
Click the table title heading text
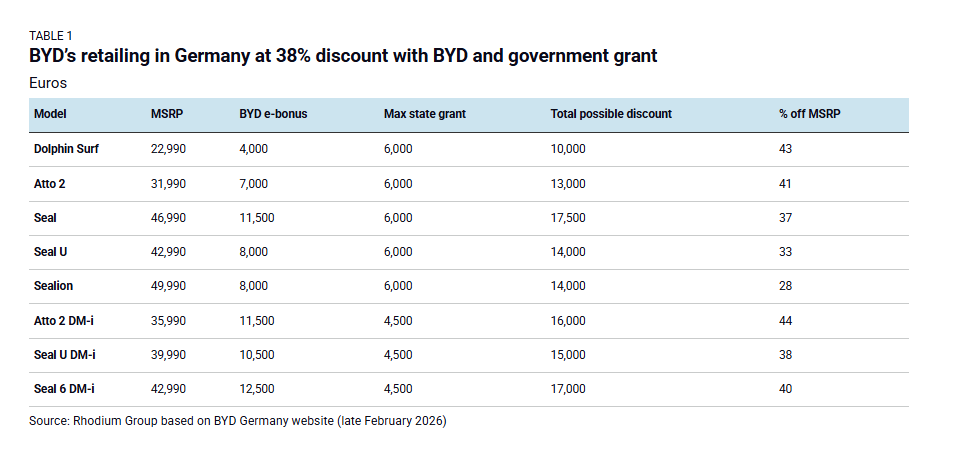(x=343, y=56)
